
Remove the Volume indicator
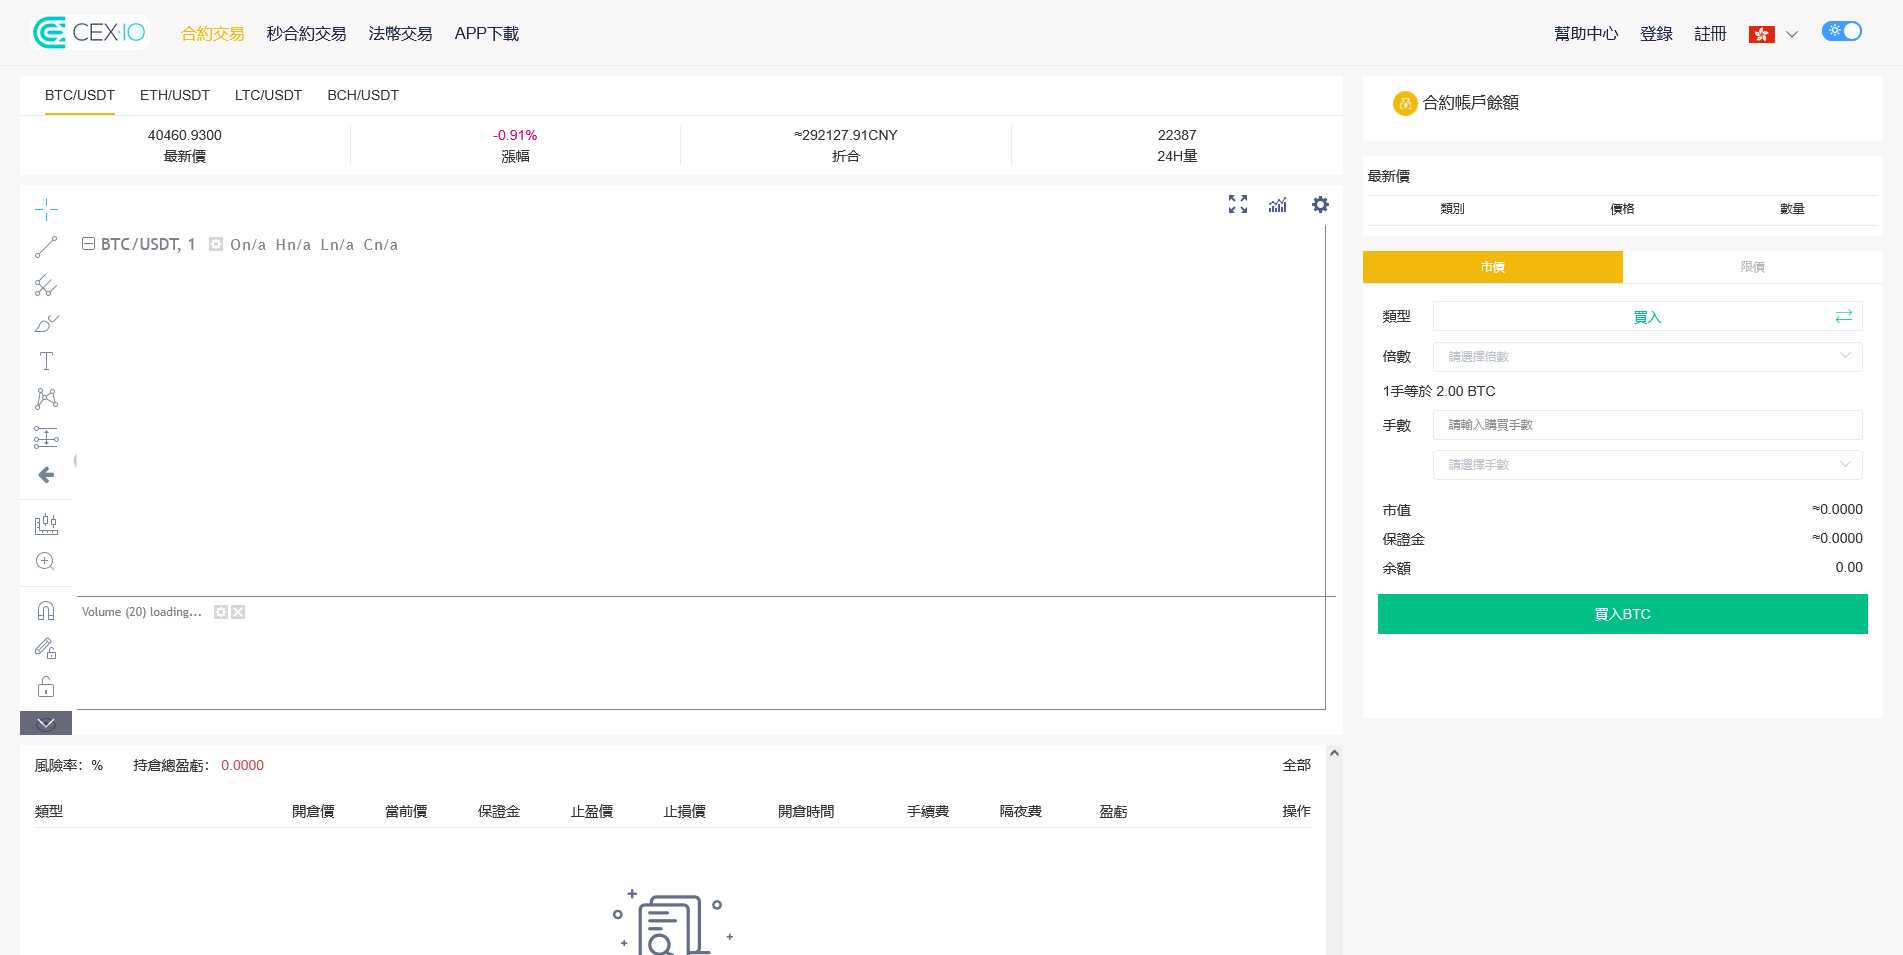coord(238,612)
